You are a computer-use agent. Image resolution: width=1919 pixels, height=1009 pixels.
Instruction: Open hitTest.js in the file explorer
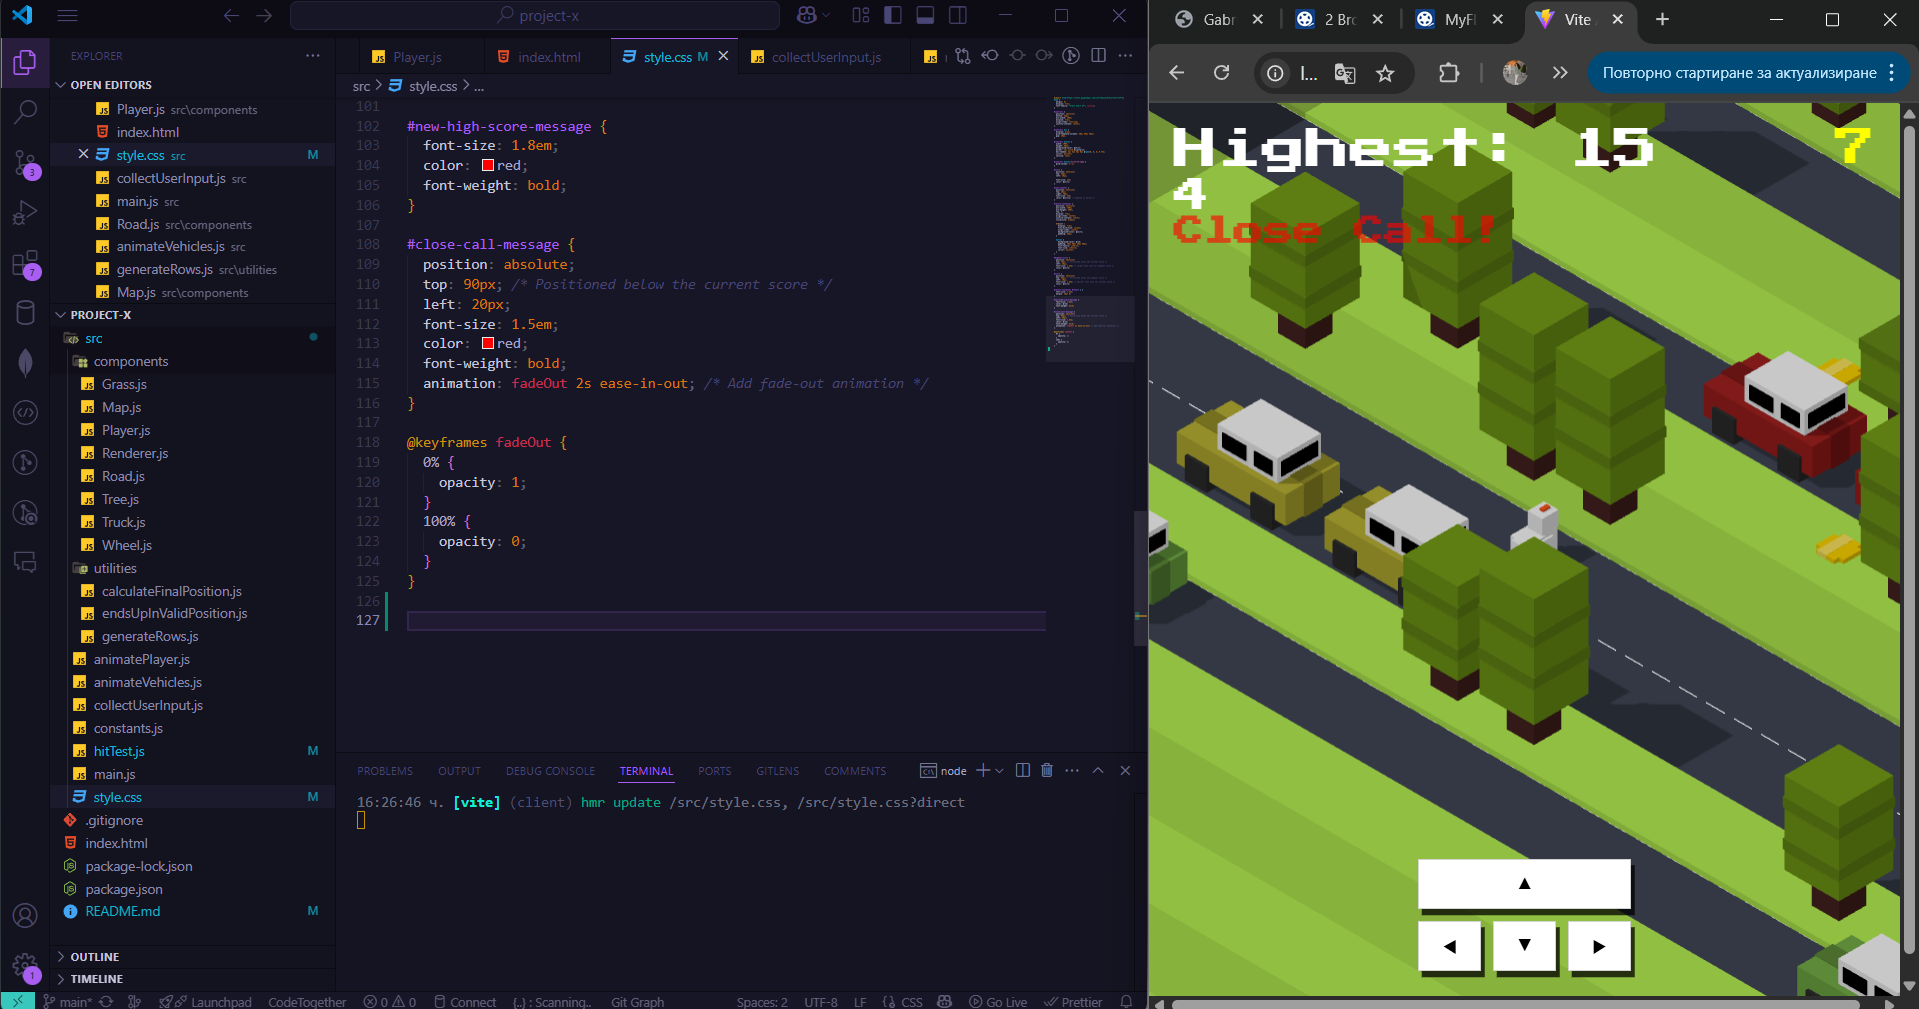tap(119, 751)
